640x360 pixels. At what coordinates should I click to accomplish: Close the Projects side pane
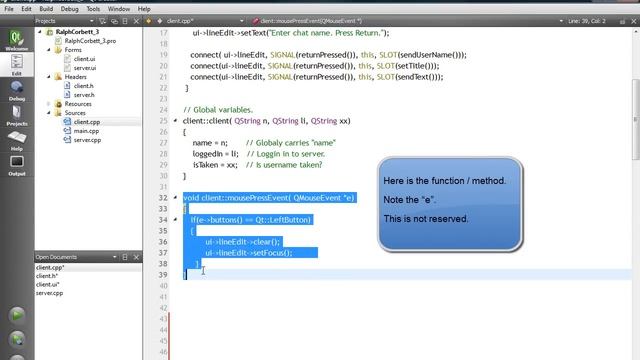136,21
